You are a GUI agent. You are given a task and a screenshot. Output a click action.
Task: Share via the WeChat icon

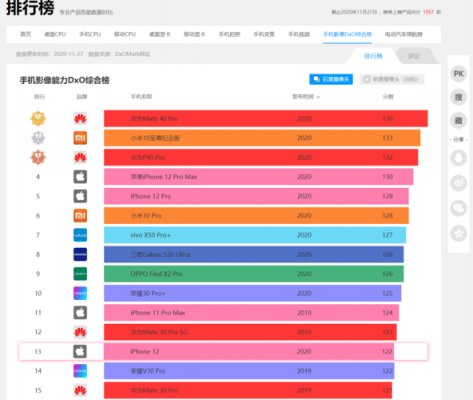coord(459,208)
